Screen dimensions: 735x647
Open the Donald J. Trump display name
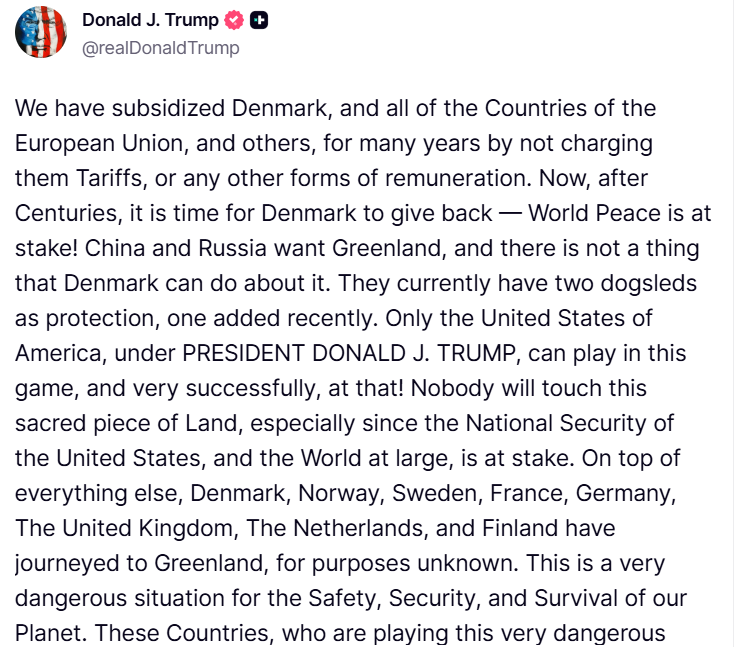(152, 20)
